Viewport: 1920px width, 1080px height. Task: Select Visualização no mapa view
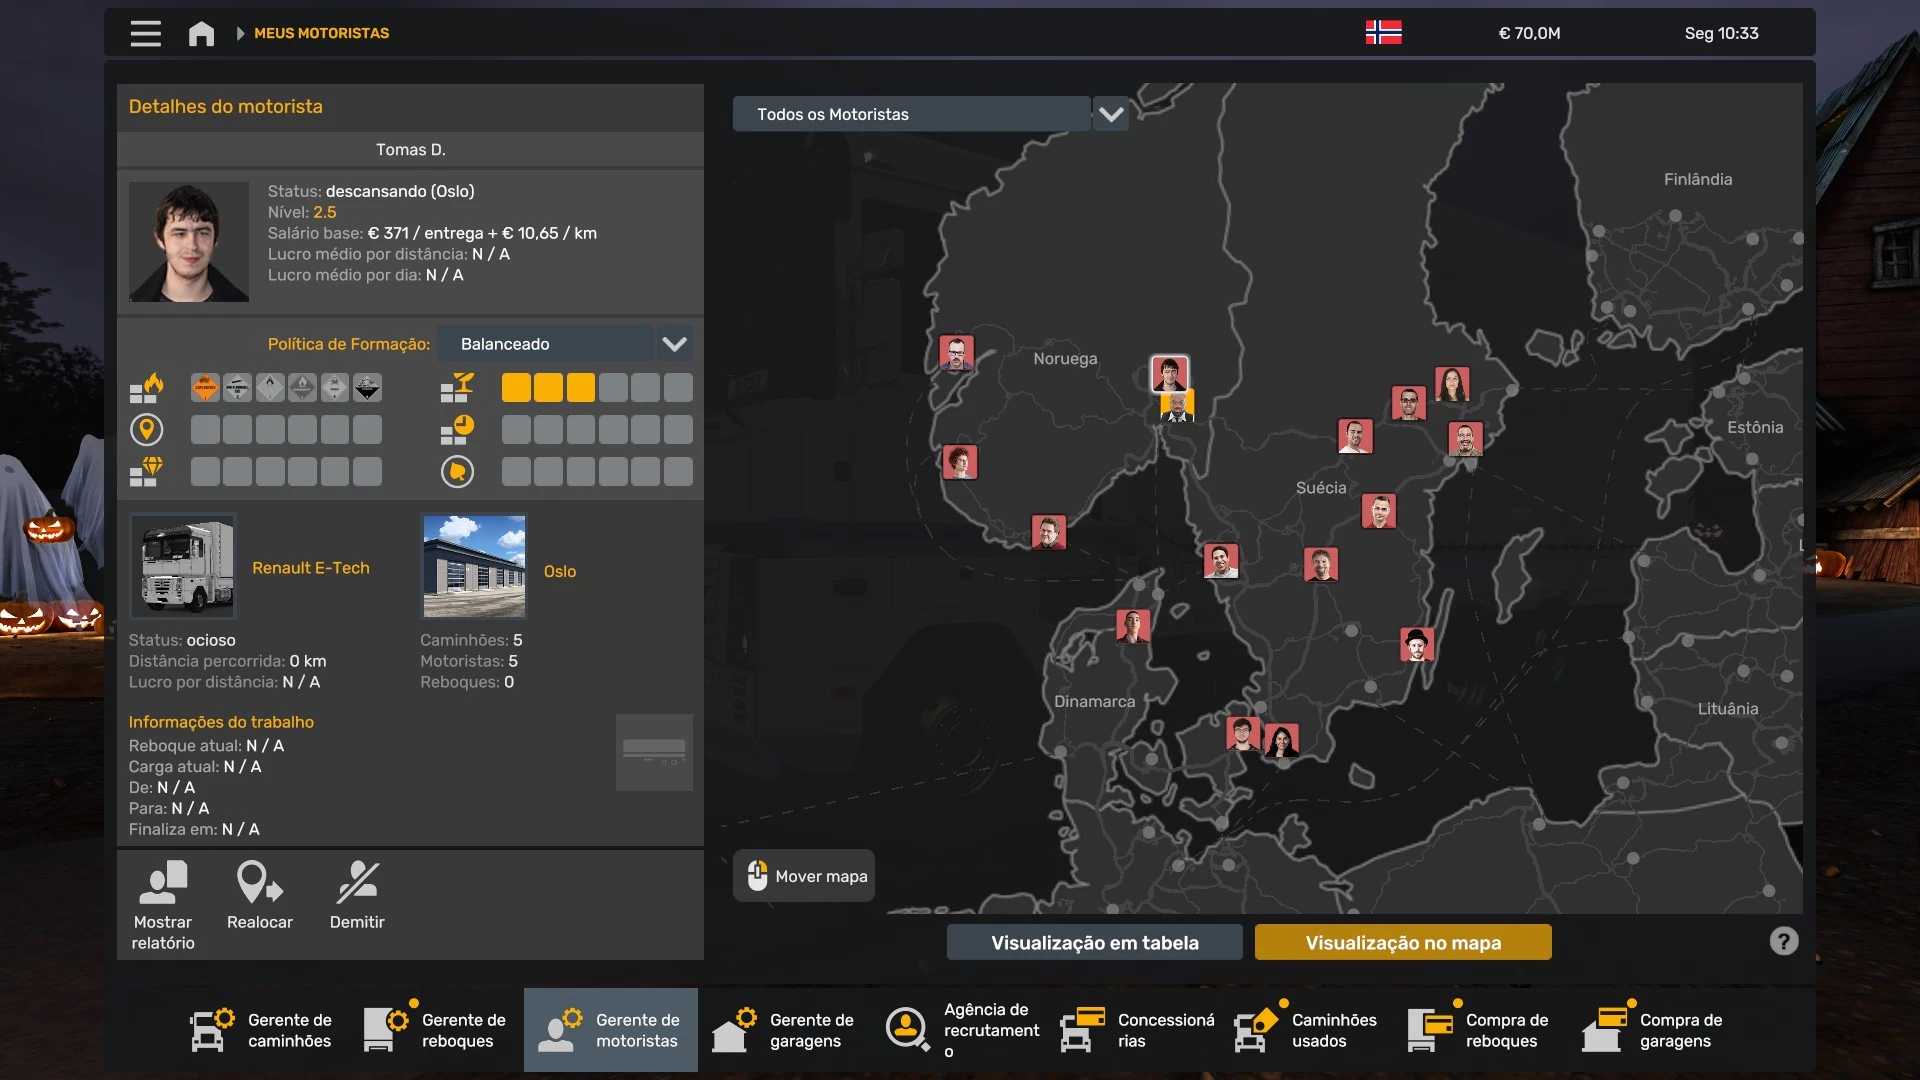(1402, 942)
